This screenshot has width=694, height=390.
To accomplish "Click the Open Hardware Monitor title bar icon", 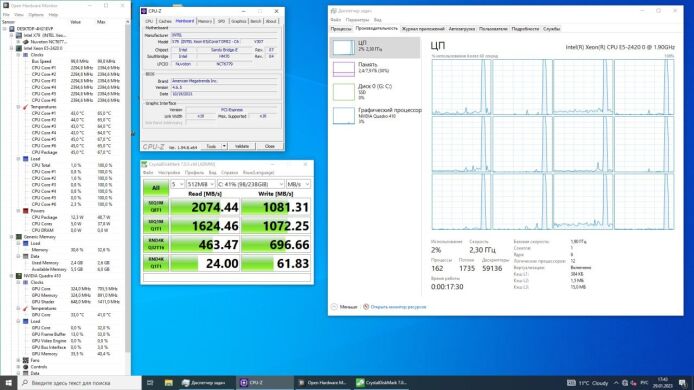I will click(5, 6).
